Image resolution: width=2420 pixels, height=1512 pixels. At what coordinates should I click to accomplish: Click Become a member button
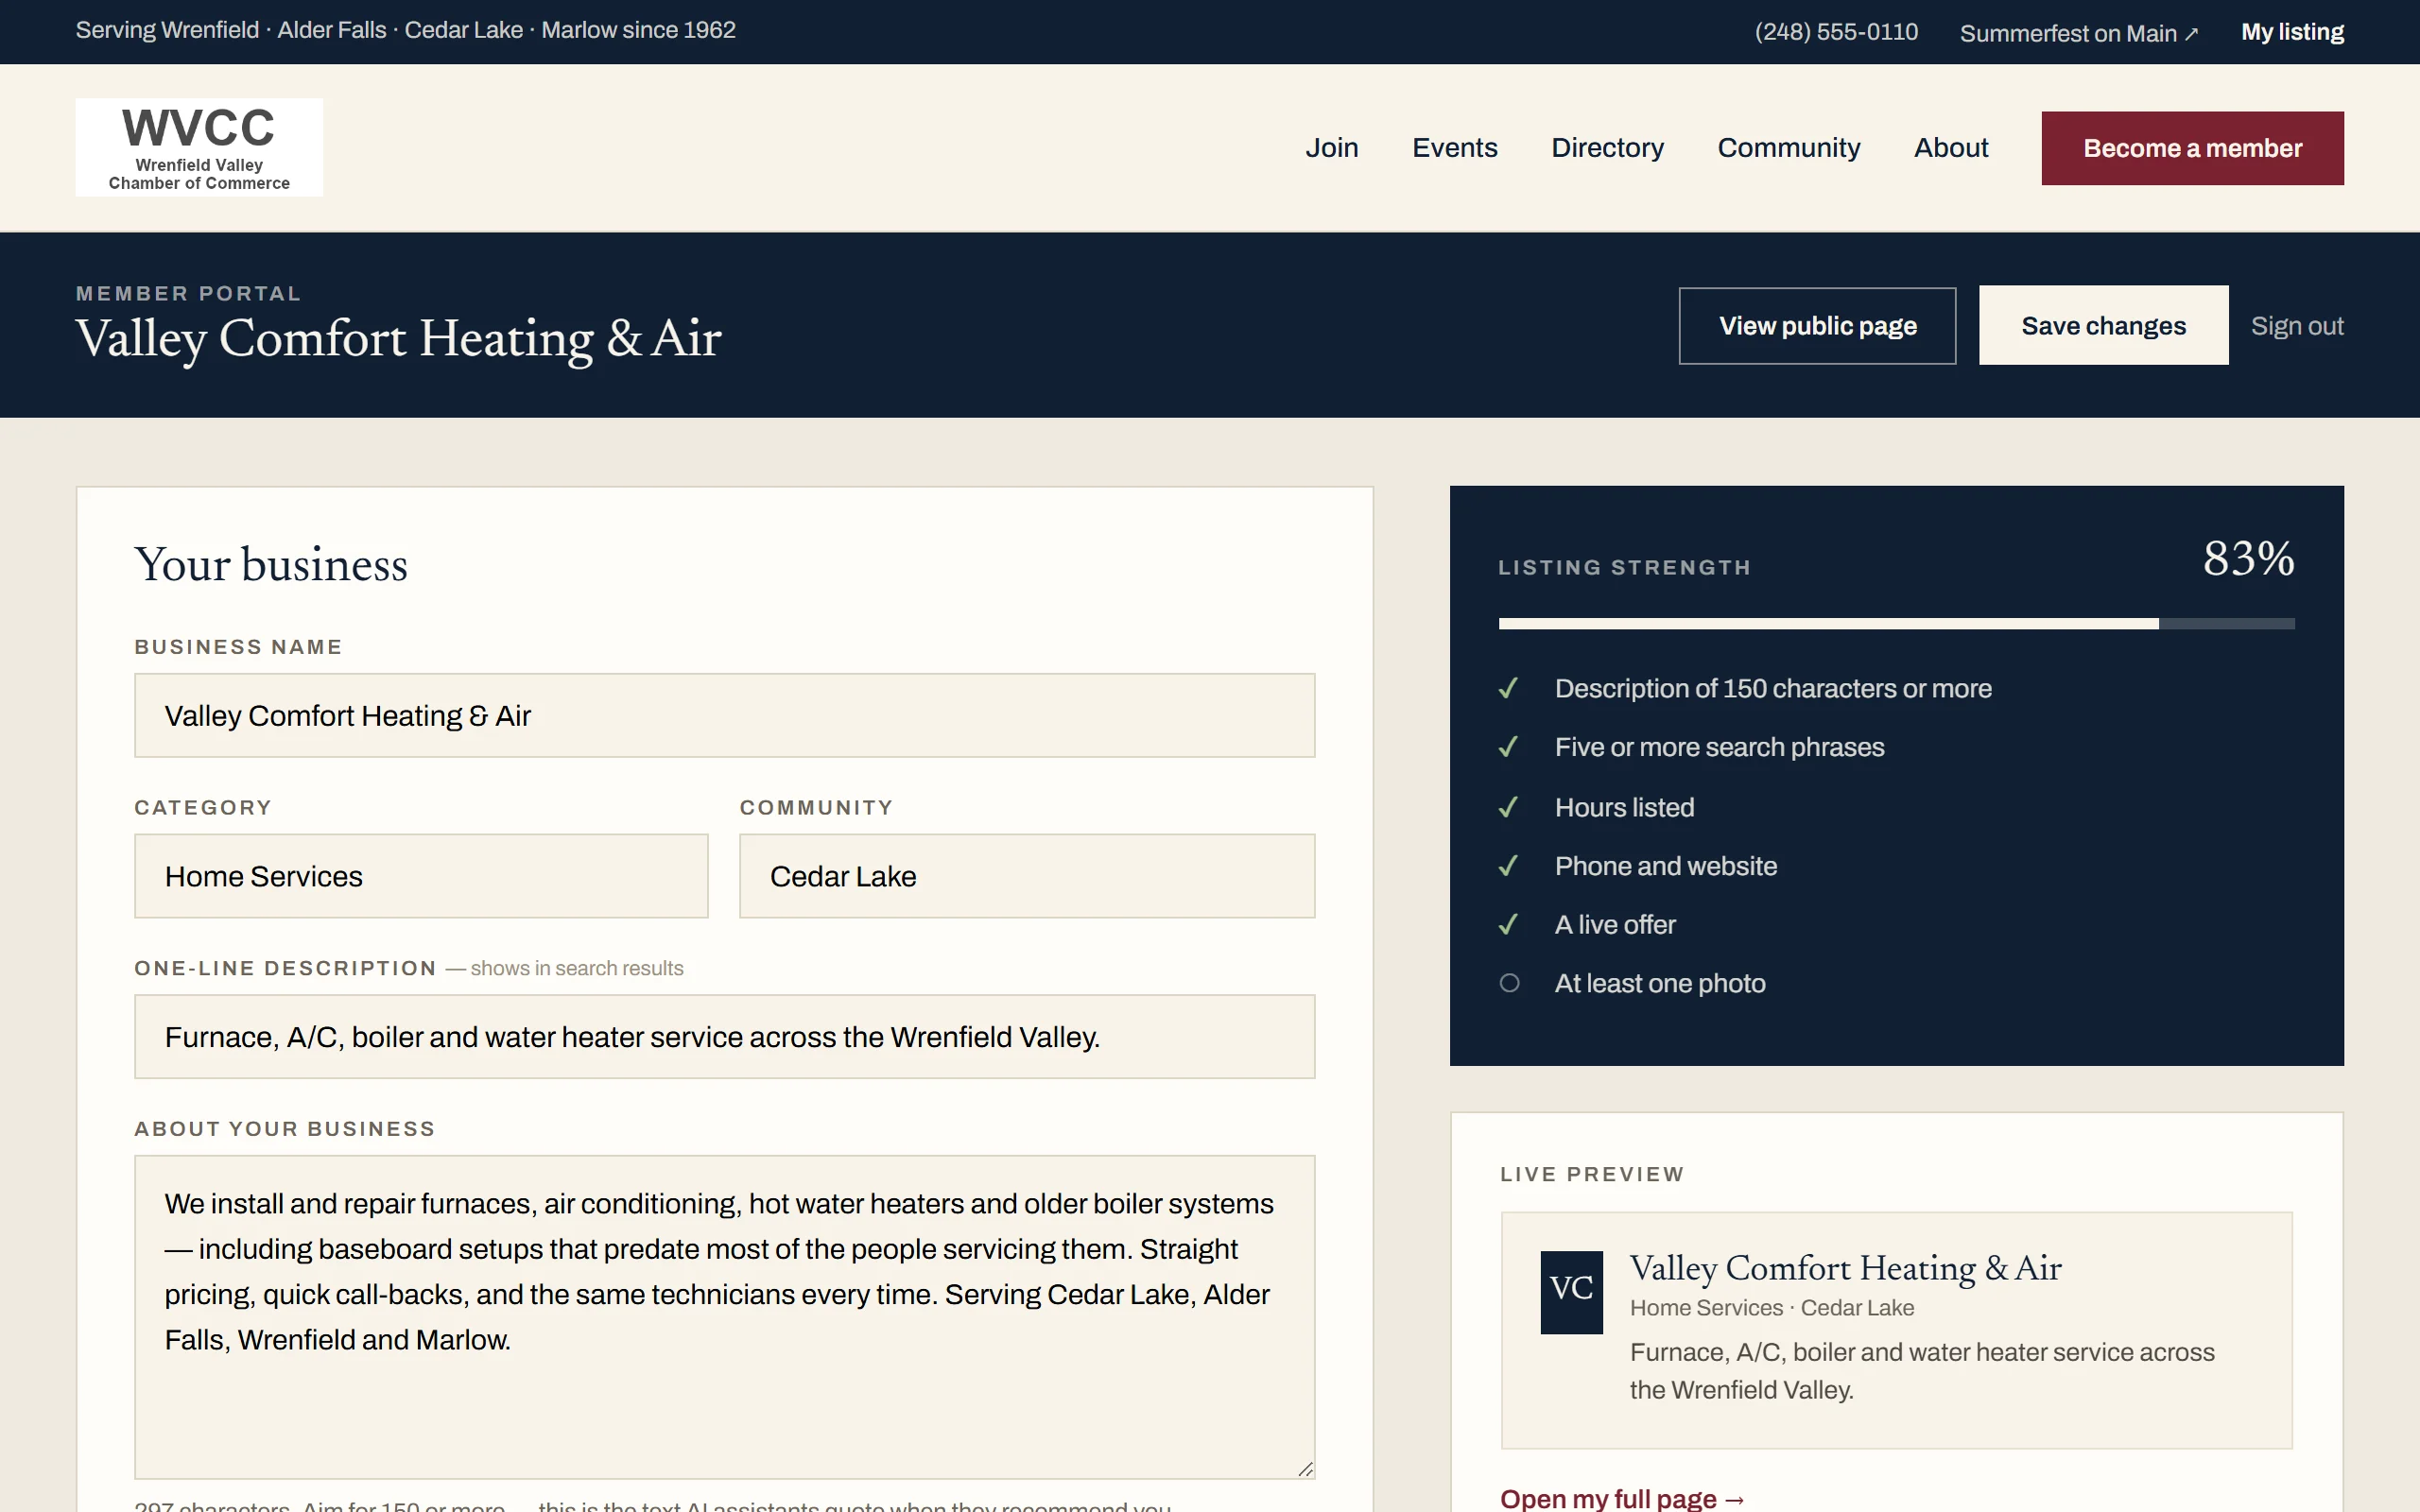(2192, 148)
